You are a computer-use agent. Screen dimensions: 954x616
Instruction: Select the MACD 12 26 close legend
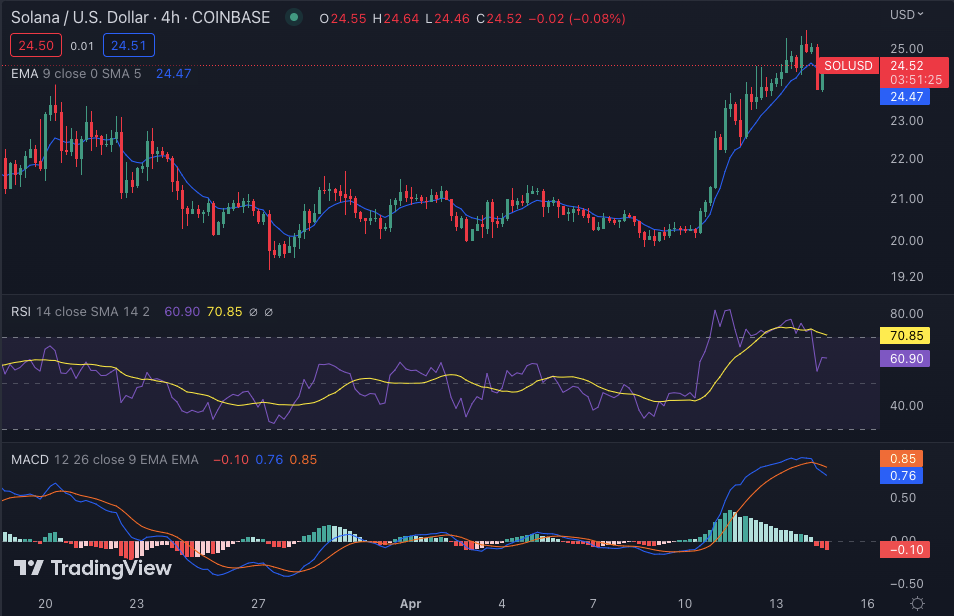(105, 460)
